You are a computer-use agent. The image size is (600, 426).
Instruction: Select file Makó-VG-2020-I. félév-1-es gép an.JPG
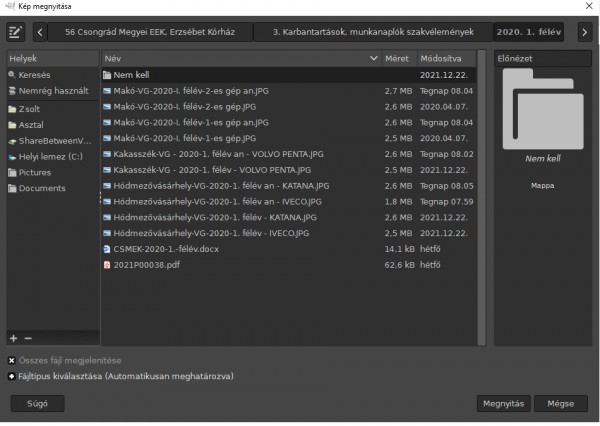289,122
